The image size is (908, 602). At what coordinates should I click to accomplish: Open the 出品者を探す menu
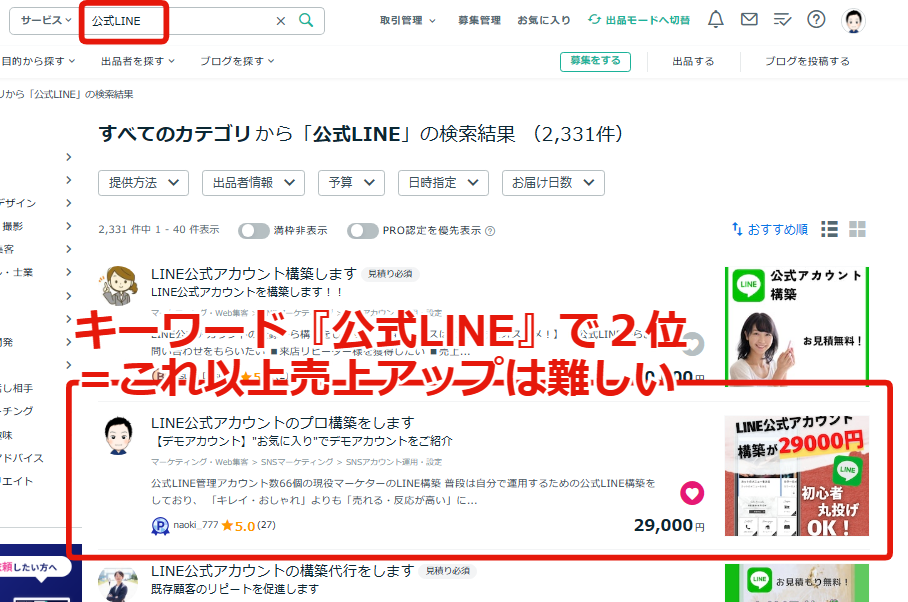tap(138, 61)
